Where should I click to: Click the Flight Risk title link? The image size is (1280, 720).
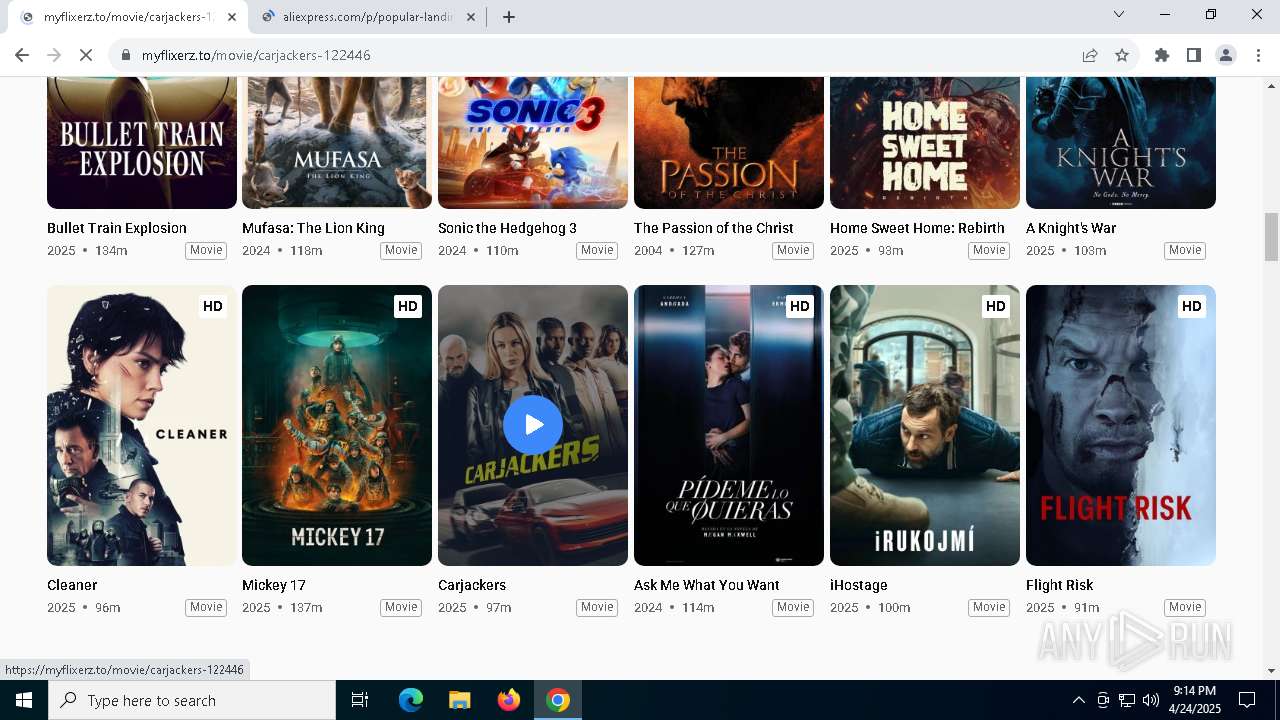(1059, 585)
